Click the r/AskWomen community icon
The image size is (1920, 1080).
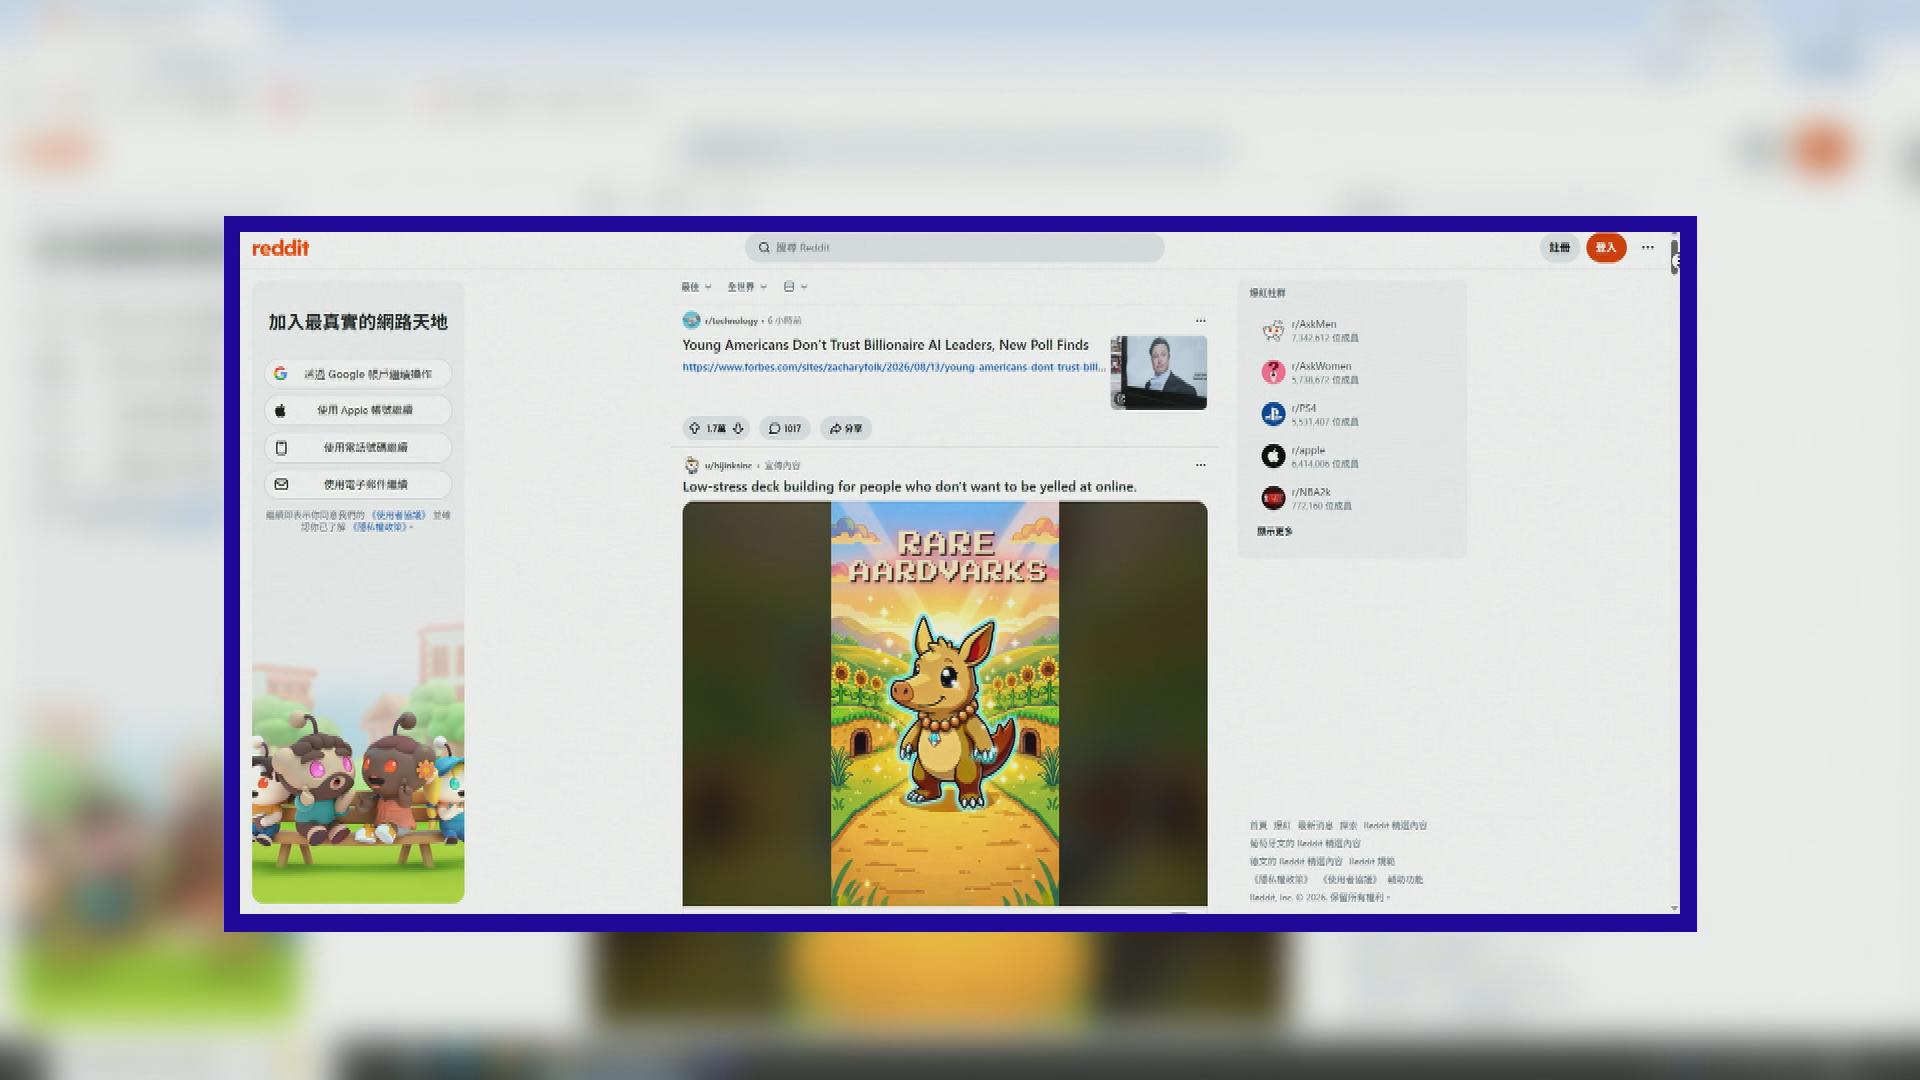tap(1273, 372)
